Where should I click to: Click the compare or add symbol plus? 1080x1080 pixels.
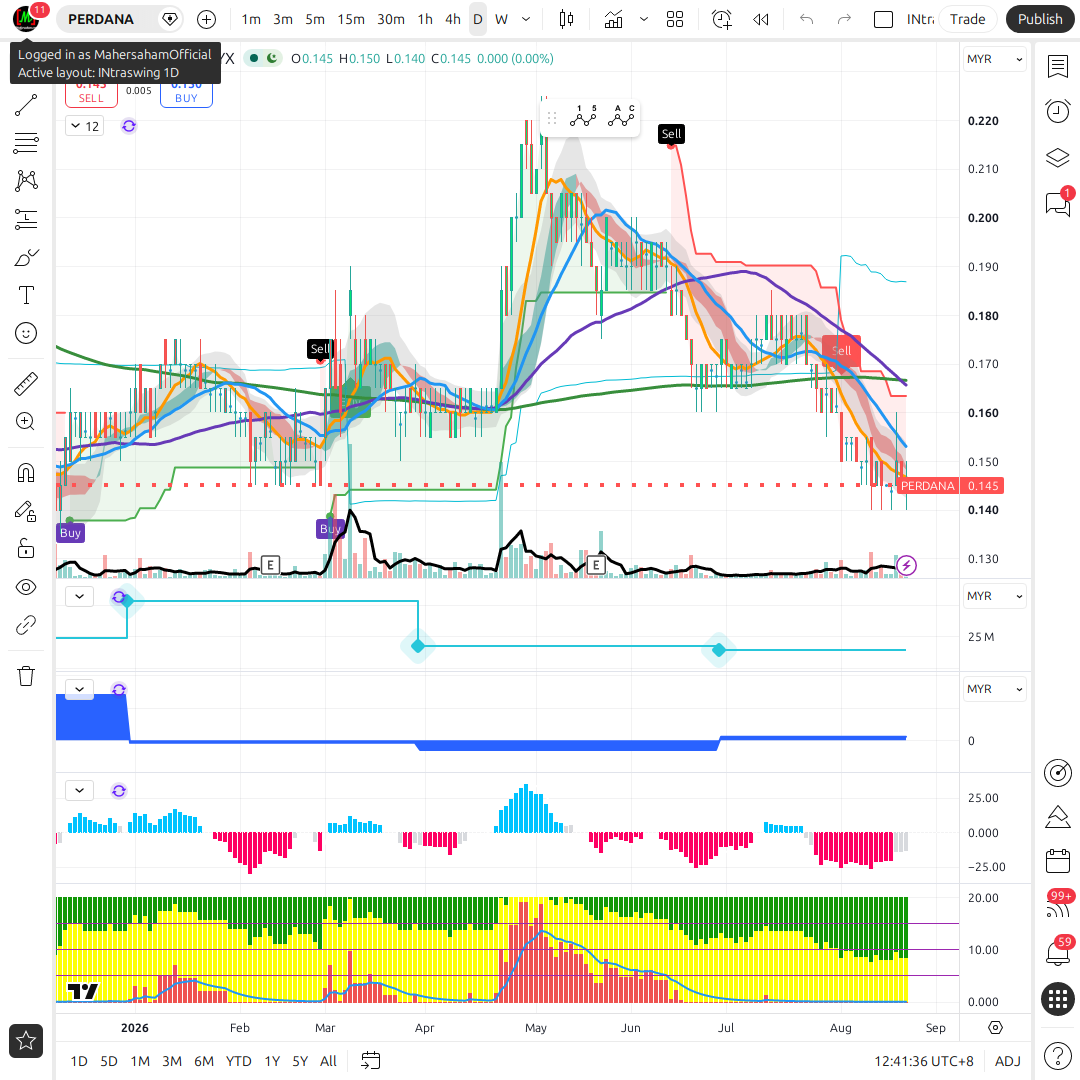pyautogui.click(x=206, y=19)
